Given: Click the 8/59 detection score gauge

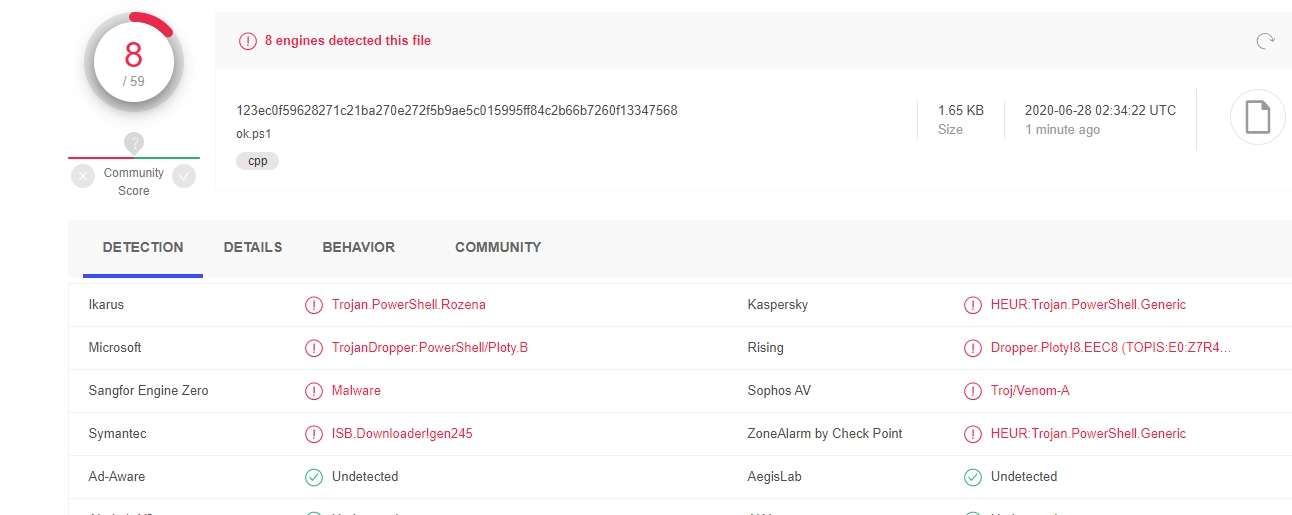Looking at the screenshot, I should 134,63.
